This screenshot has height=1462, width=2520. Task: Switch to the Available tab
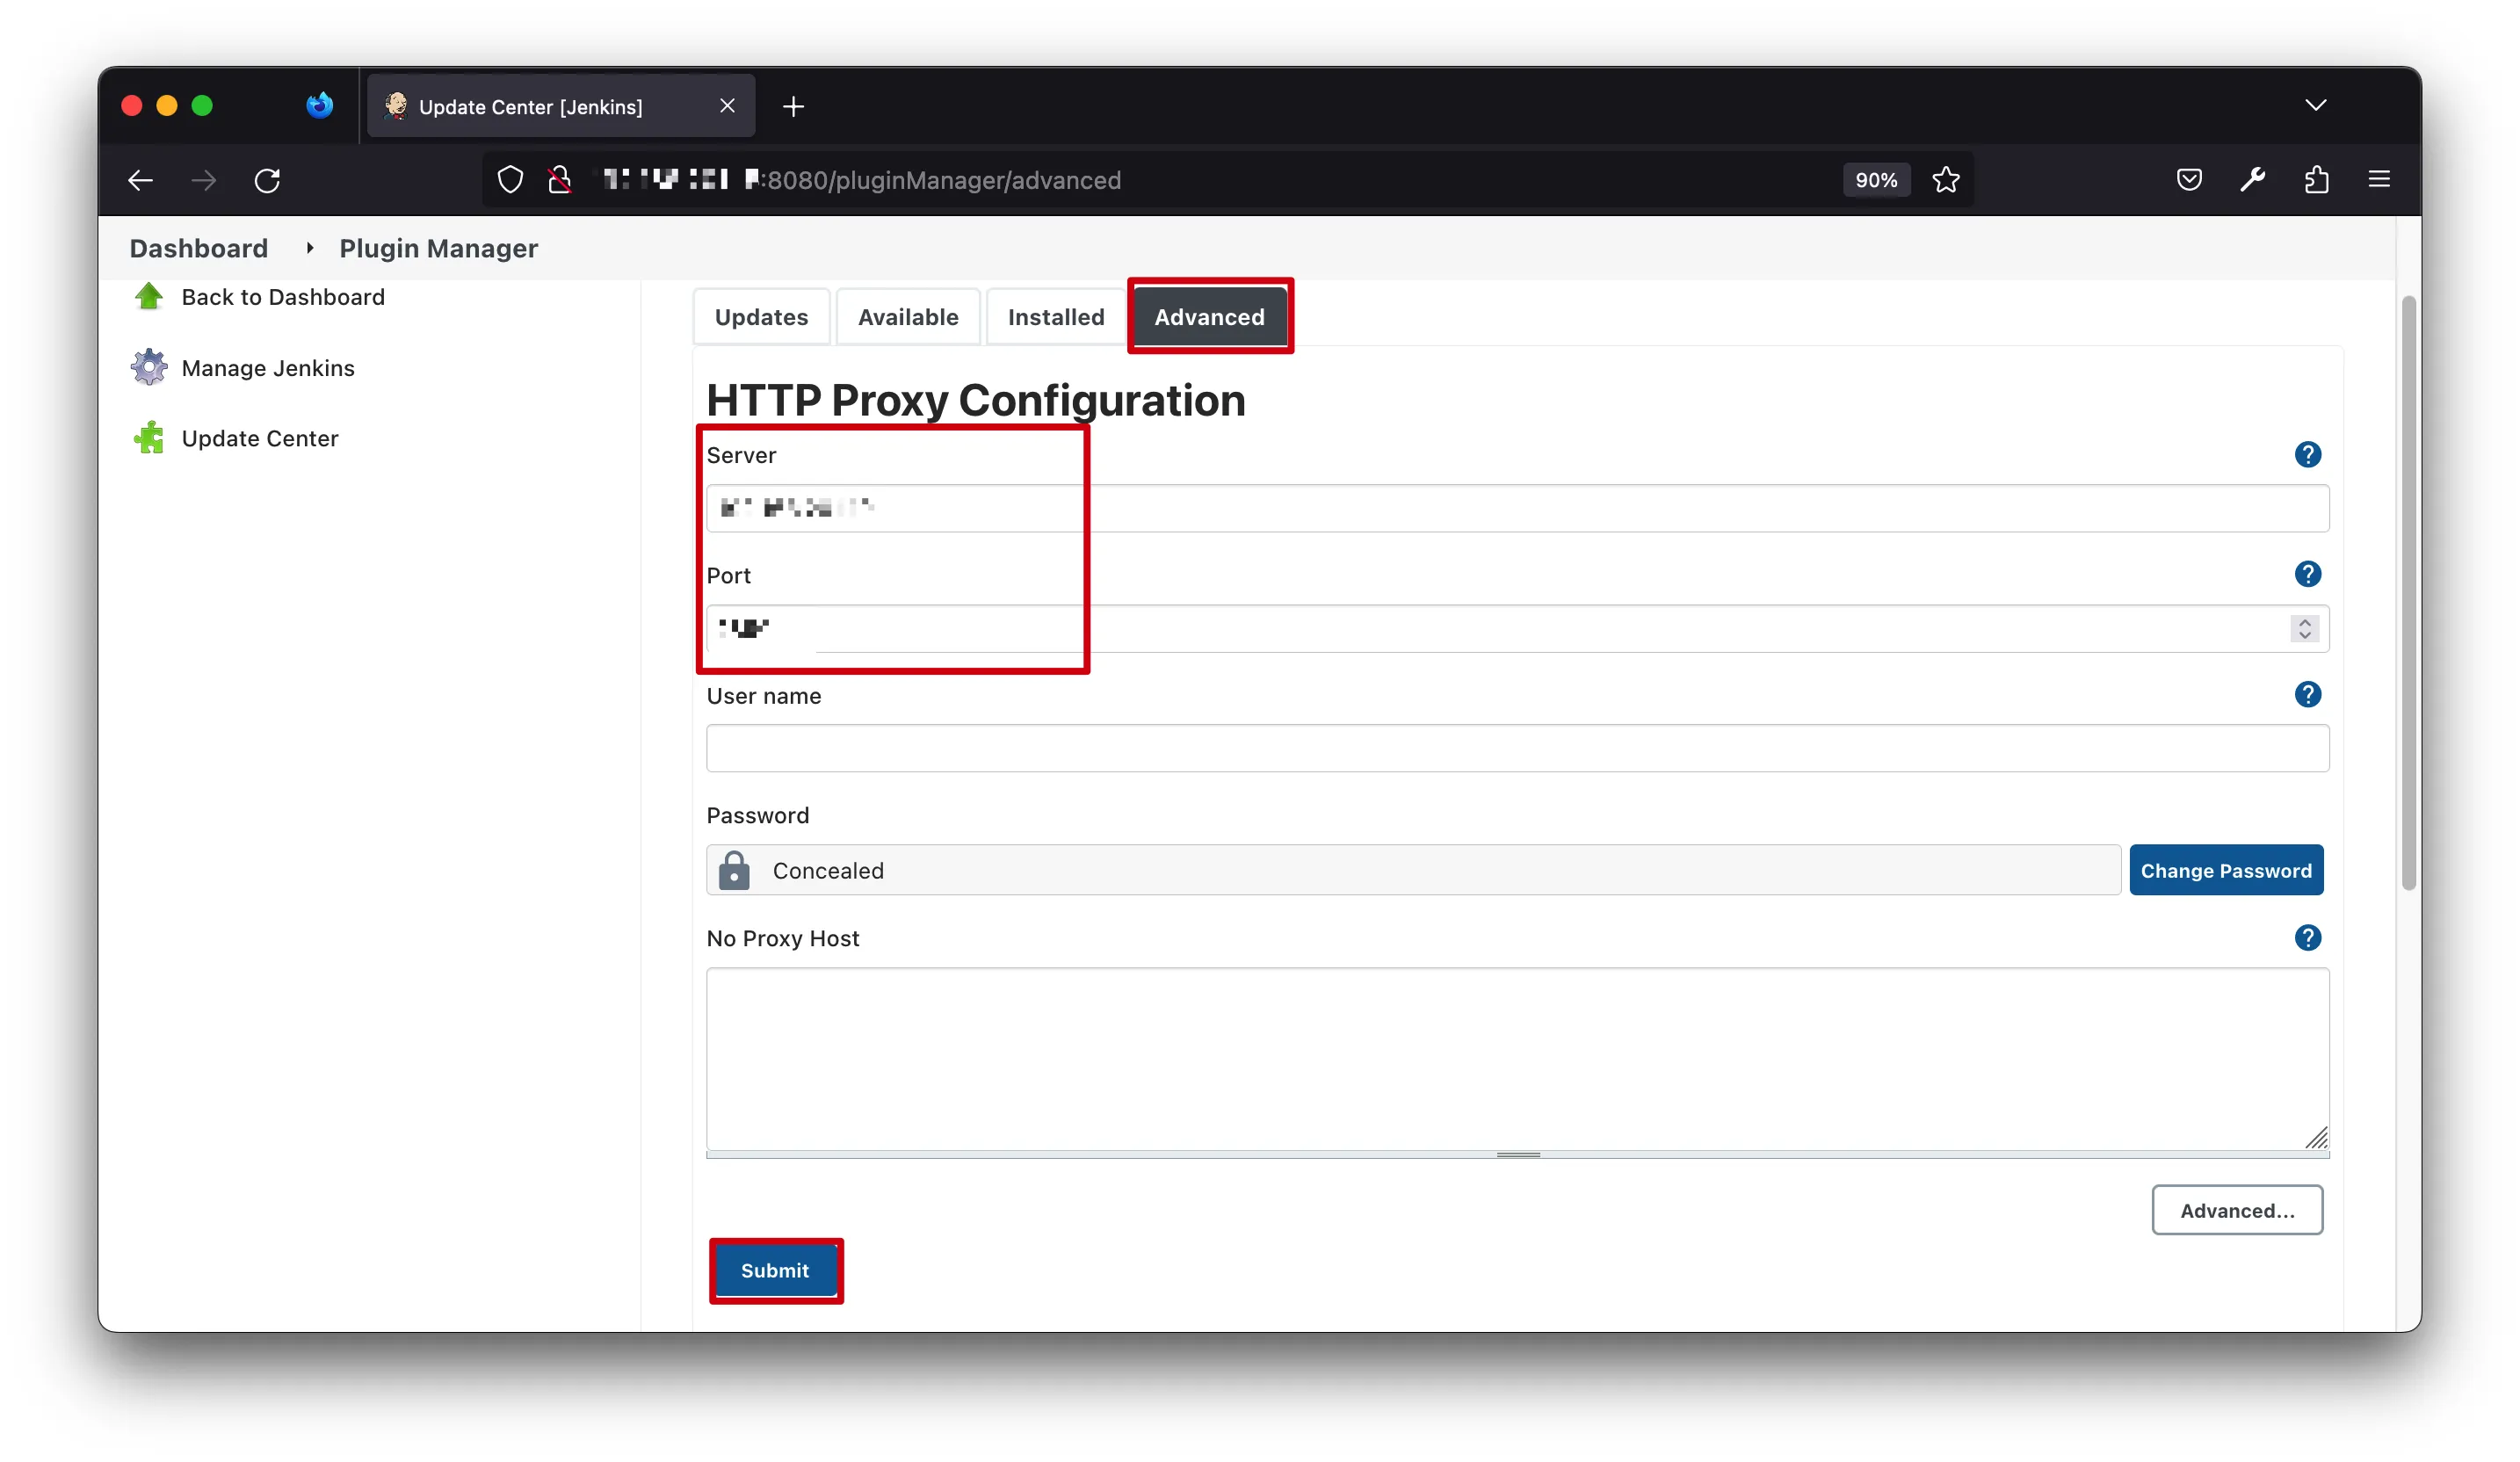908,317
